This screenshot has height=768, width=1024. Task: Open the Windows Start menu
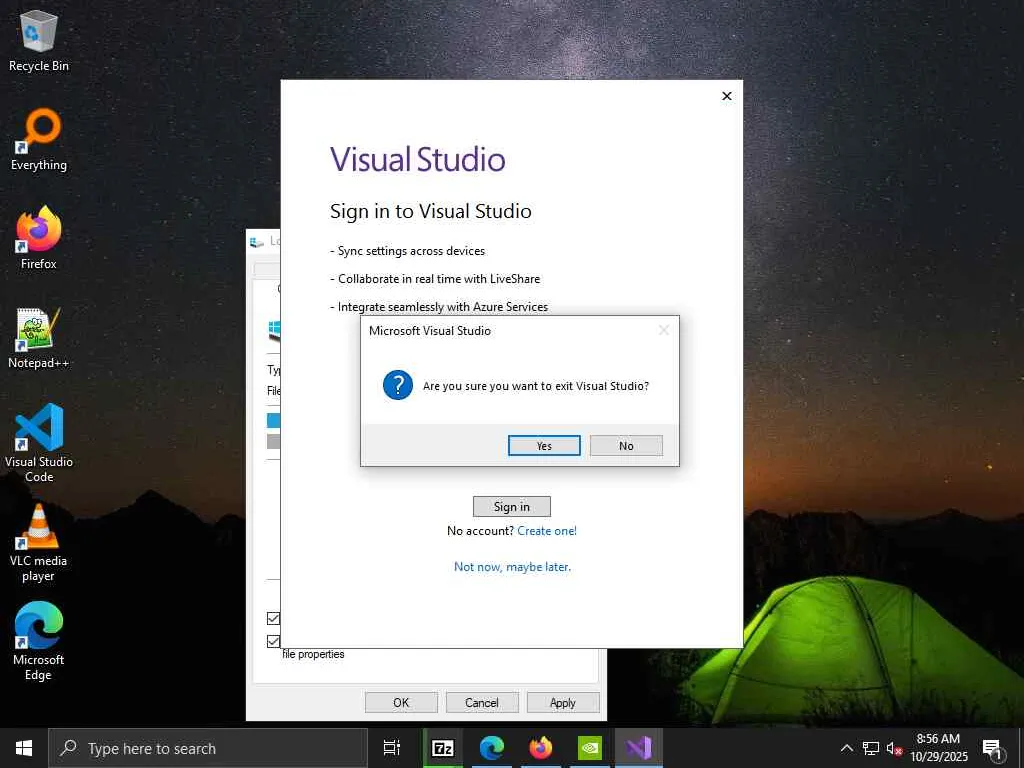[24, 748]
